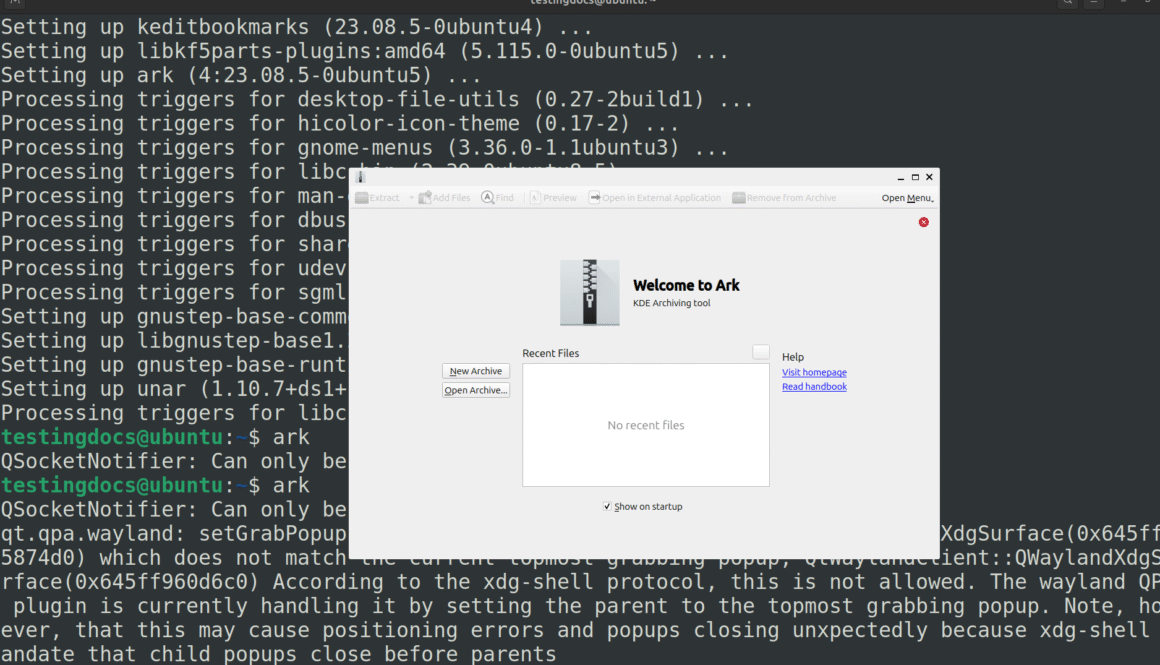
Task: Click the Preview toolbar icon
Action: tap(535, 198)
